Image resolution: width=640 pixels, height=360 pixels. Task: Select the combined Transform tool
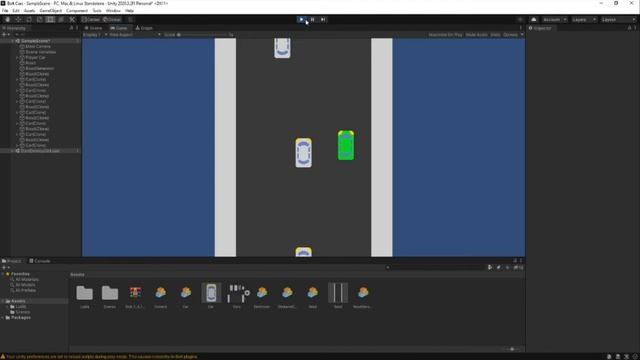tap(61, 19)
